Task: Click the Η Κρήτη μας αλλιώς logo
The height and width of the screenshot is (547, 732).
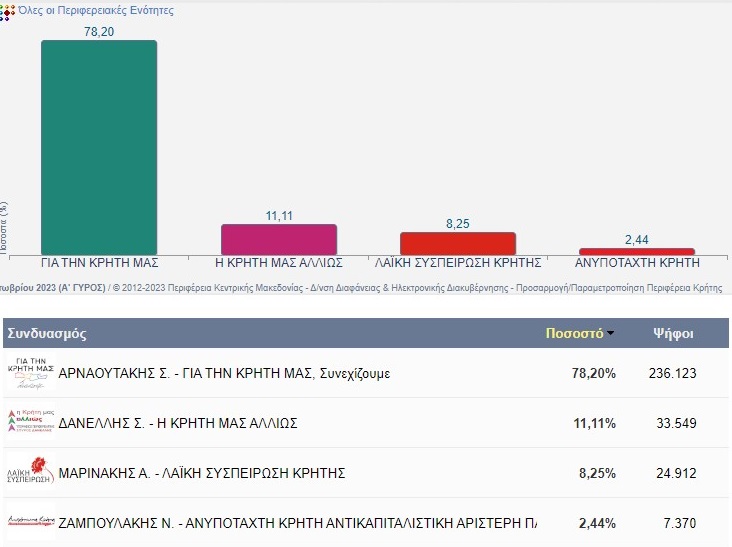Action: point(30,423)
